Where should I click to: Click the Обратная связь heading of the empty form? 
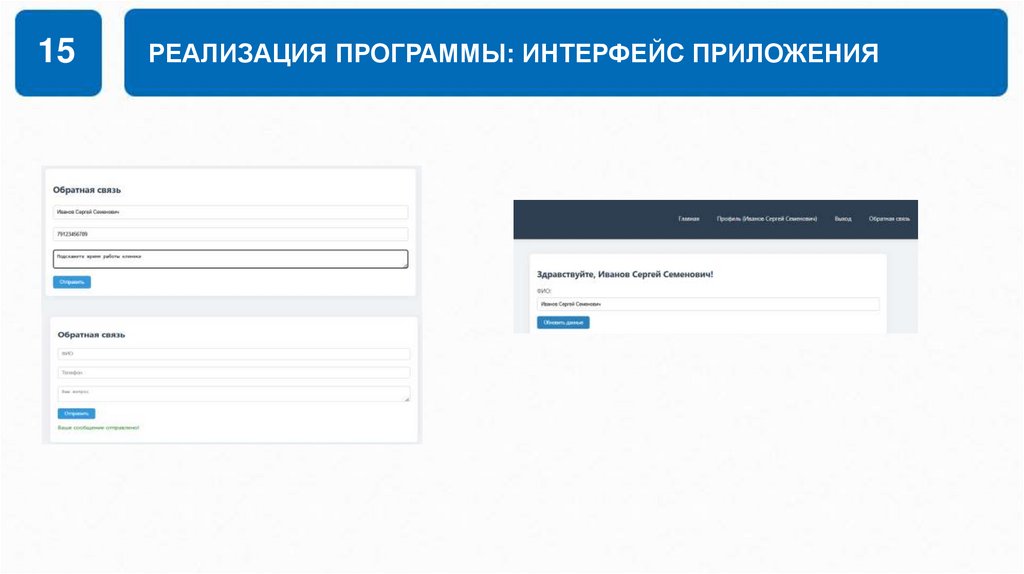[91, 334]
